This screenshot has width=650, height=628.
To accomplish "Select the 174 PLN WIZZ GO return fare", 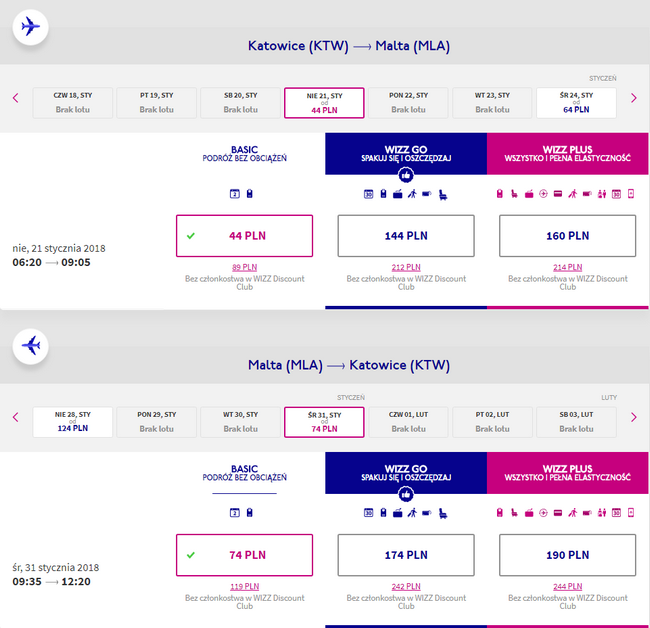I will [x=406, y=555].
